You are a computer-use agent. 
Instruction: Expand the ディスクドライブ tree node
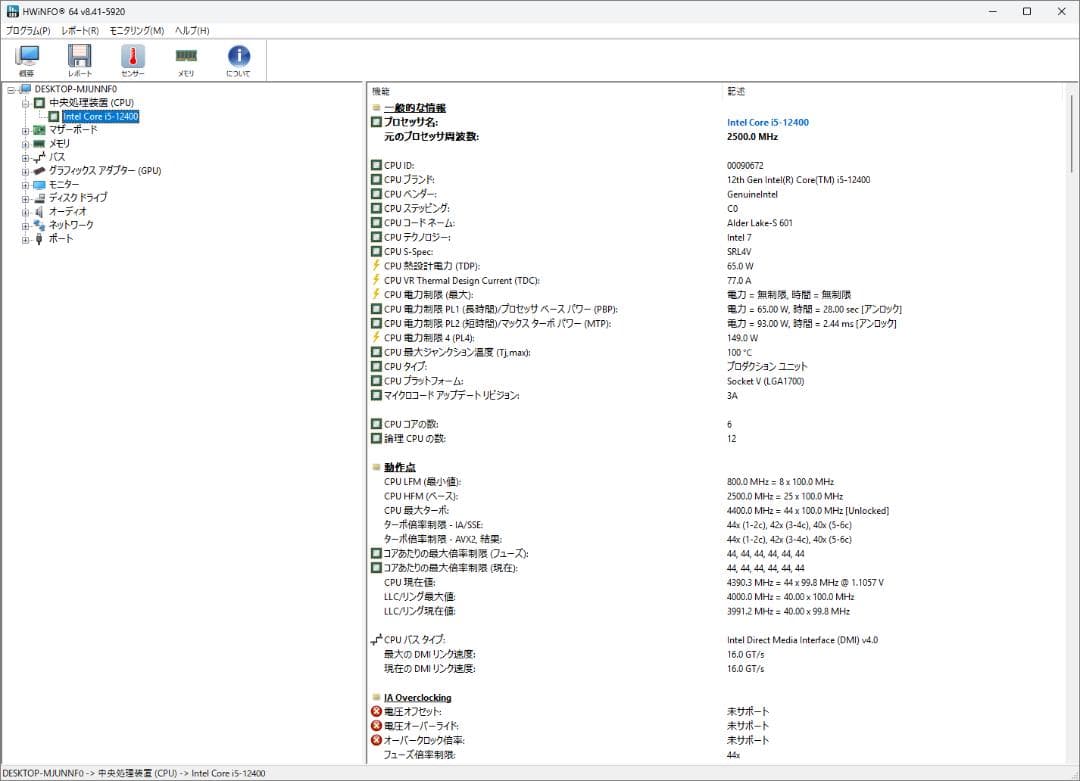(24, 197)
